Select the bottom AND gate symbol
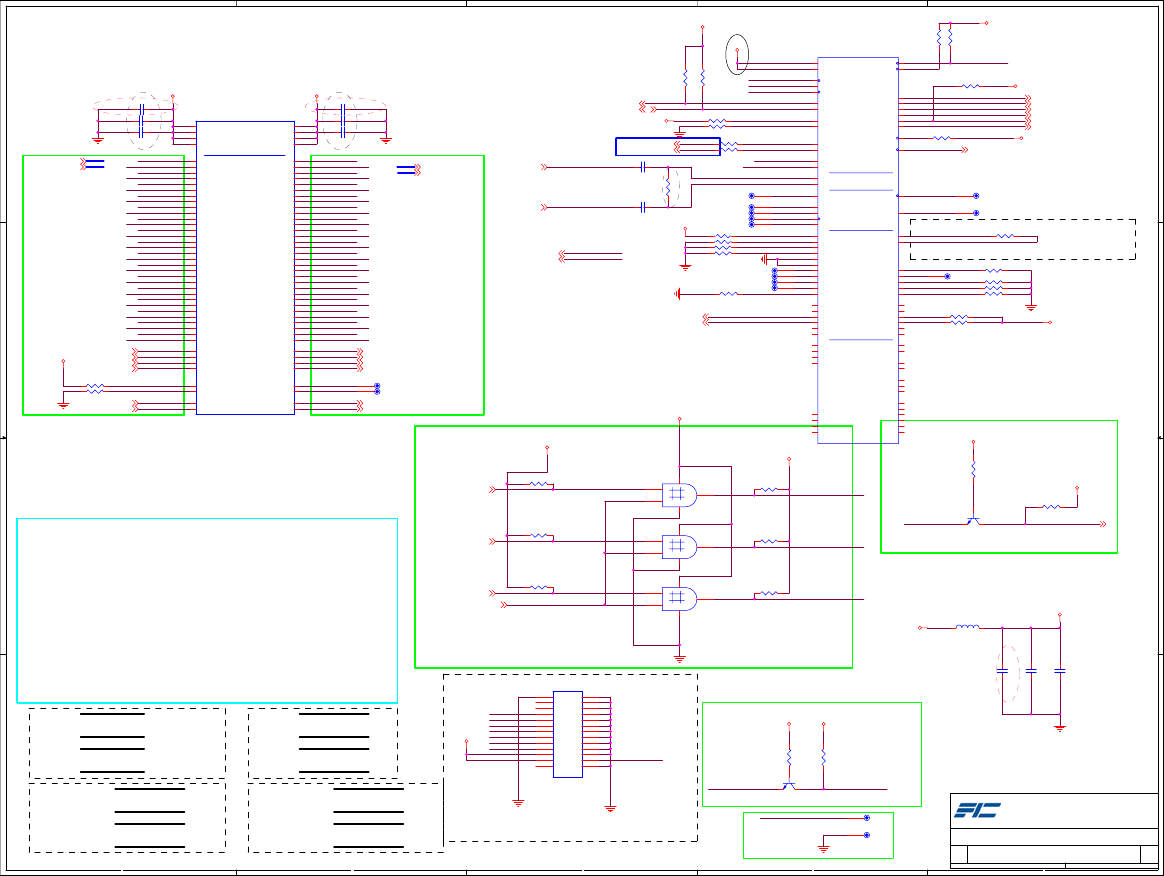This screenshot has height=876, width=1164. 679,599
